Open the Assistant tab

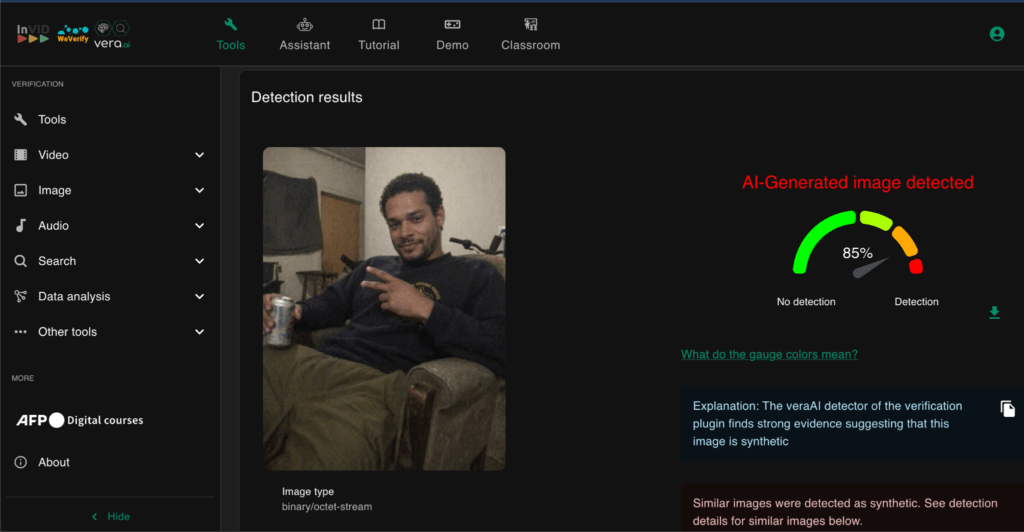tap(304, 34)
